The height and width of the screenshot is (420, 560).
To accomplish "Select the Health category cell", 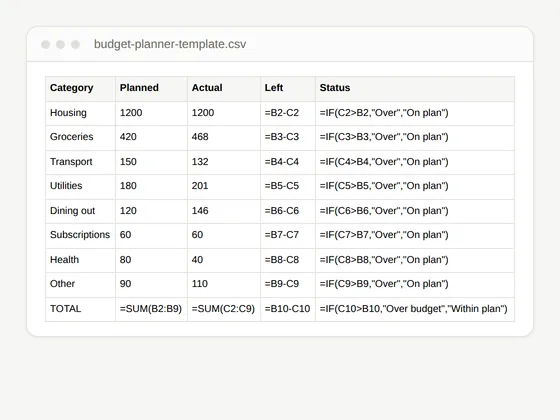I will pos(80,260).
